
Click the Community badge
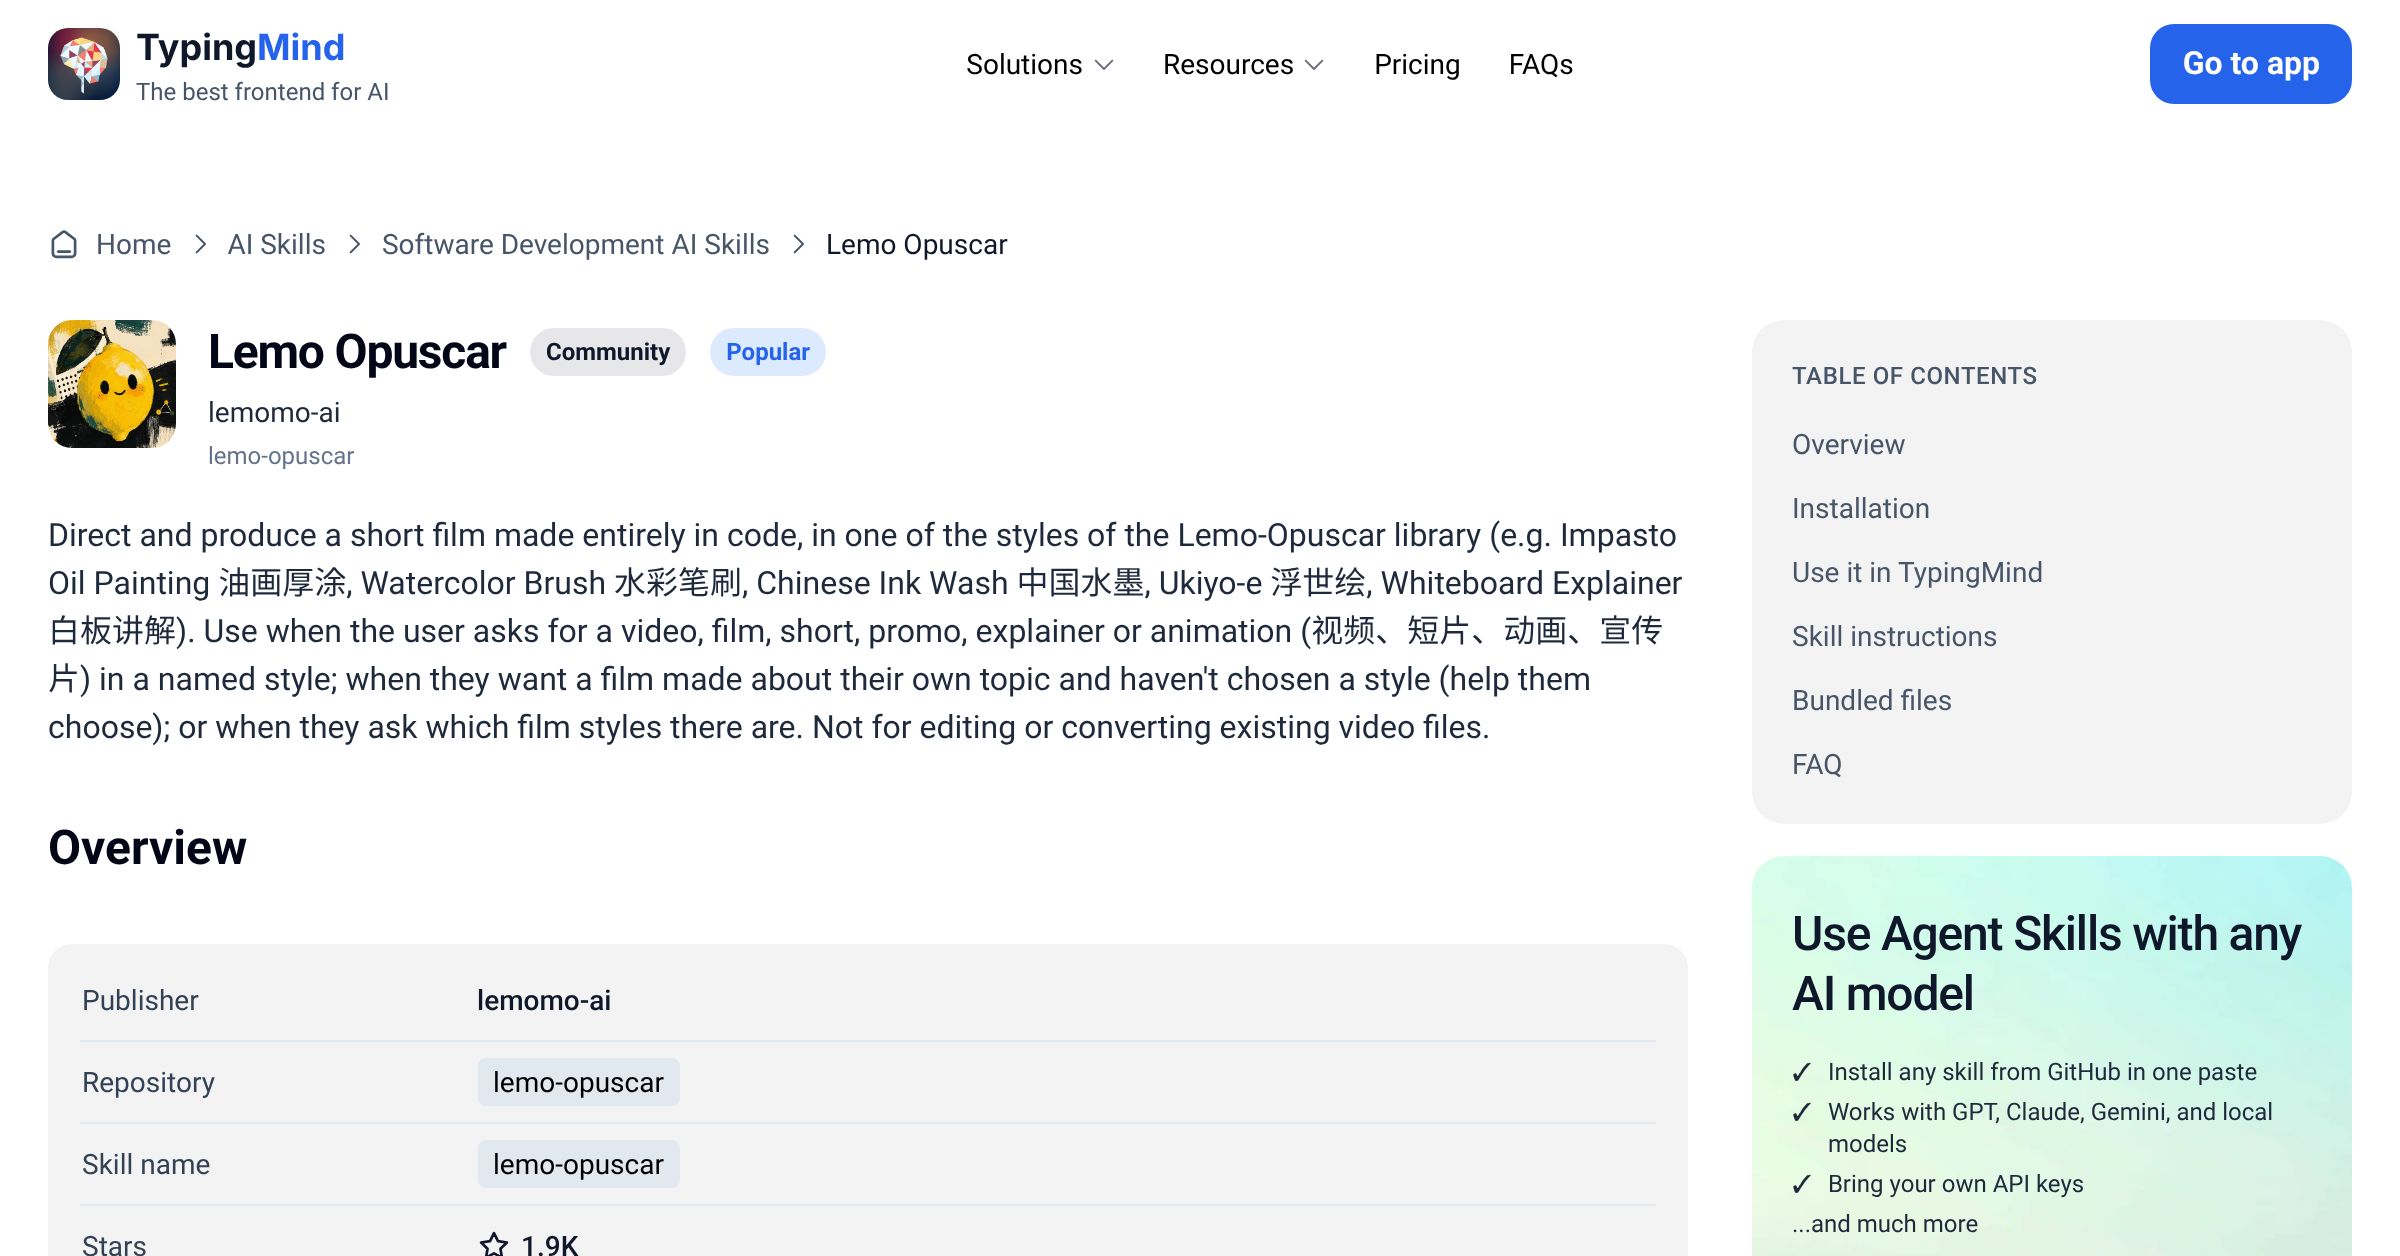(608, 352)
